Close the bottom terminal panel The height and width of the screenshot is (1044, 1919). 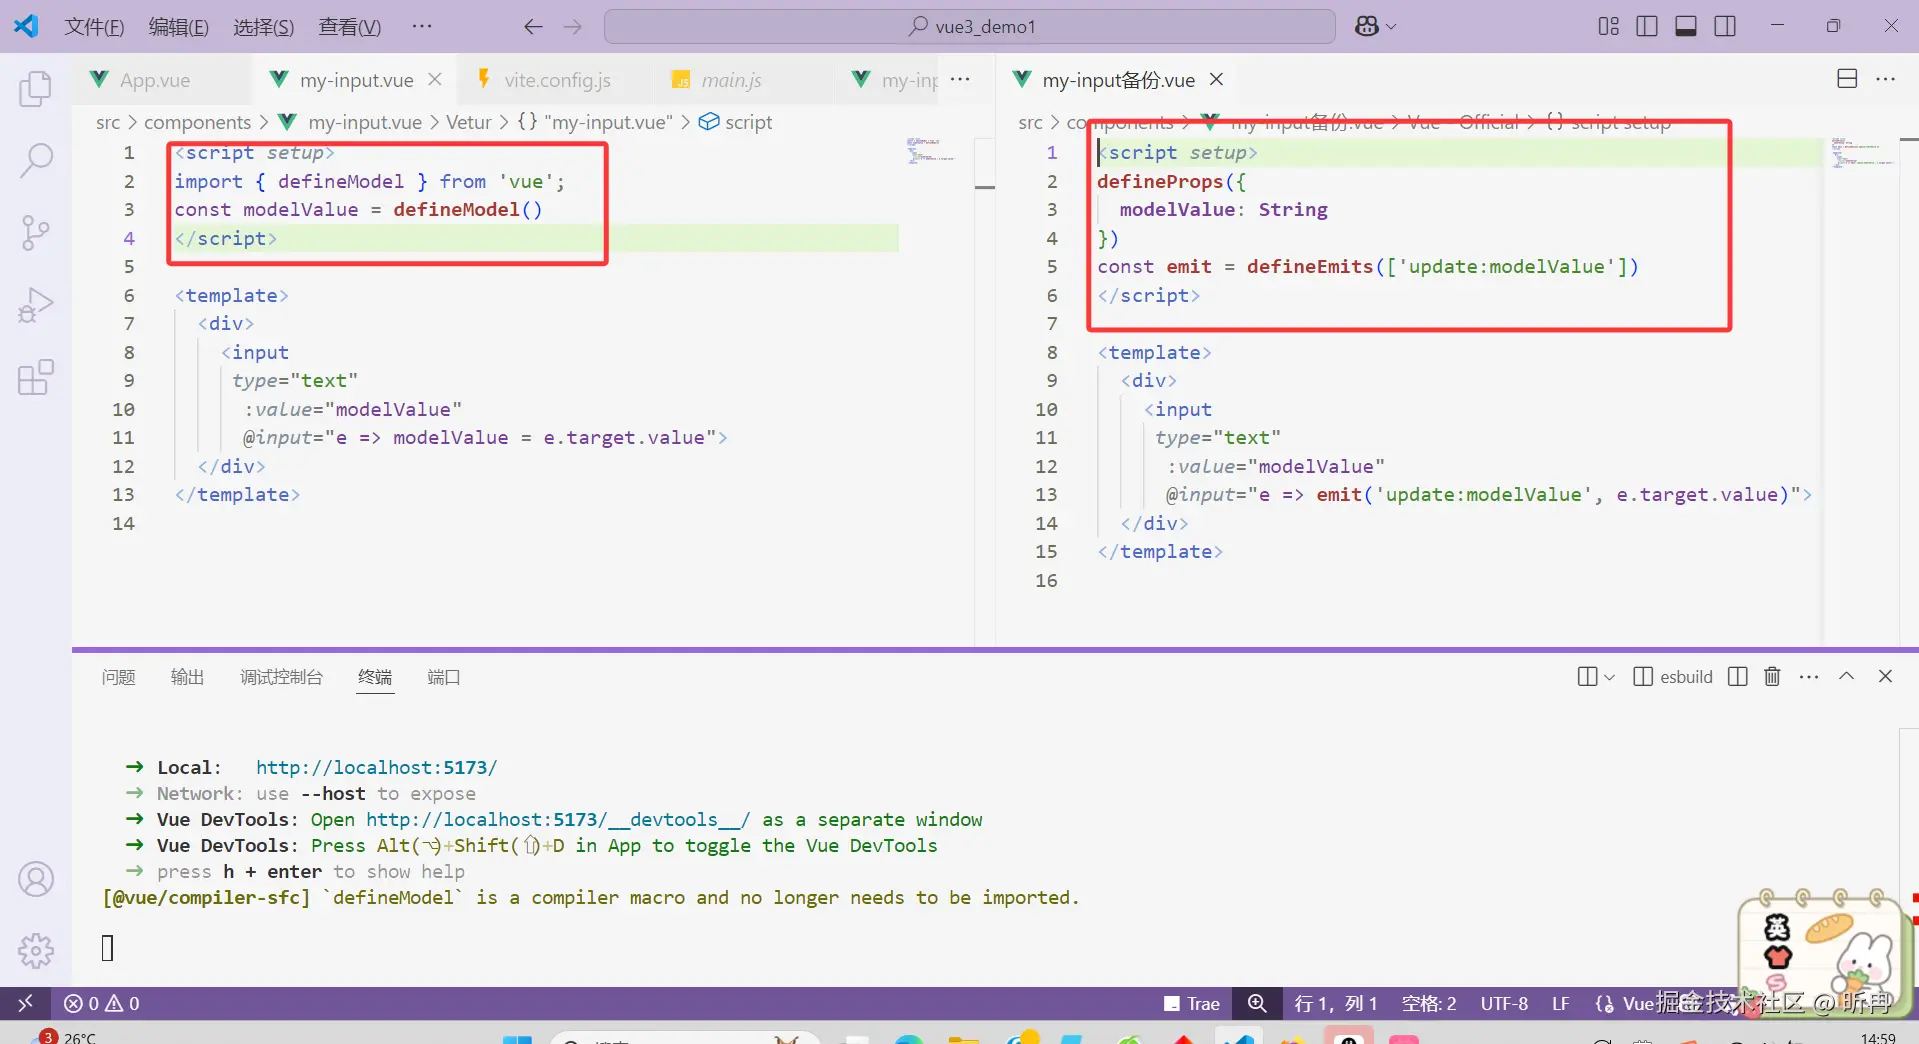click(1885, 676)
